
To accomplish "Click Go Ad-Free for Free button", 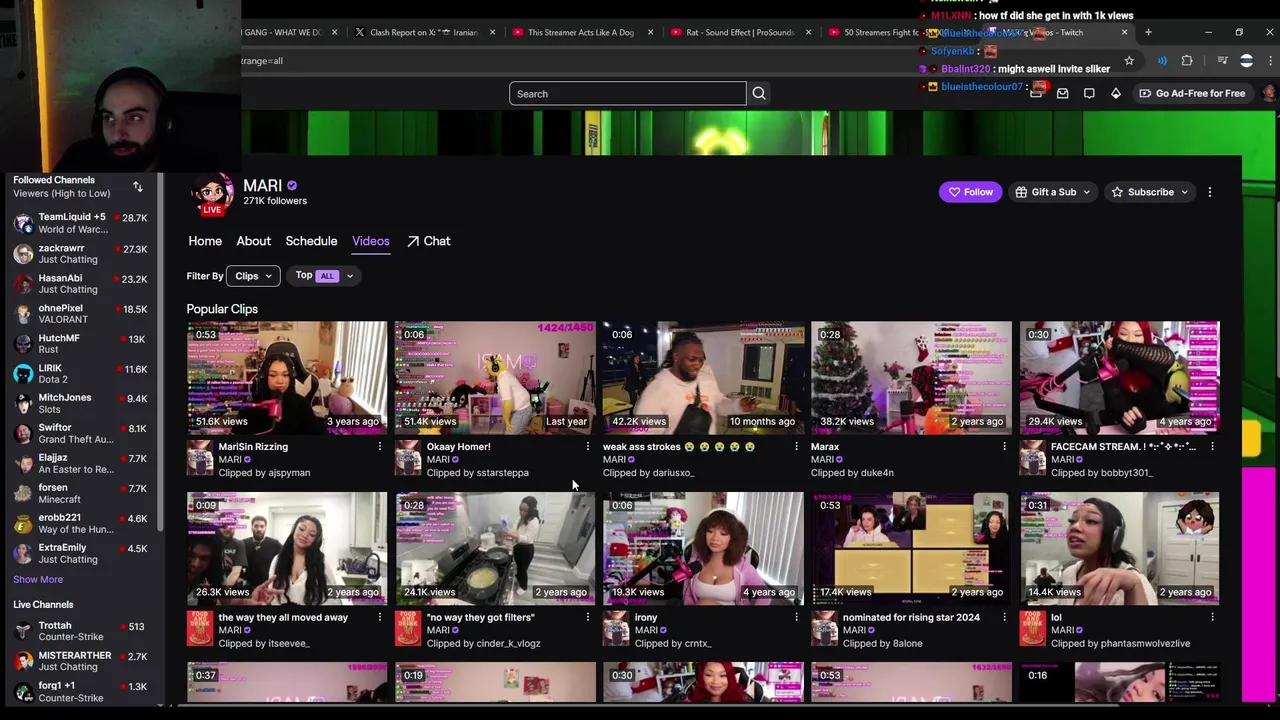I will (1192, 93).
